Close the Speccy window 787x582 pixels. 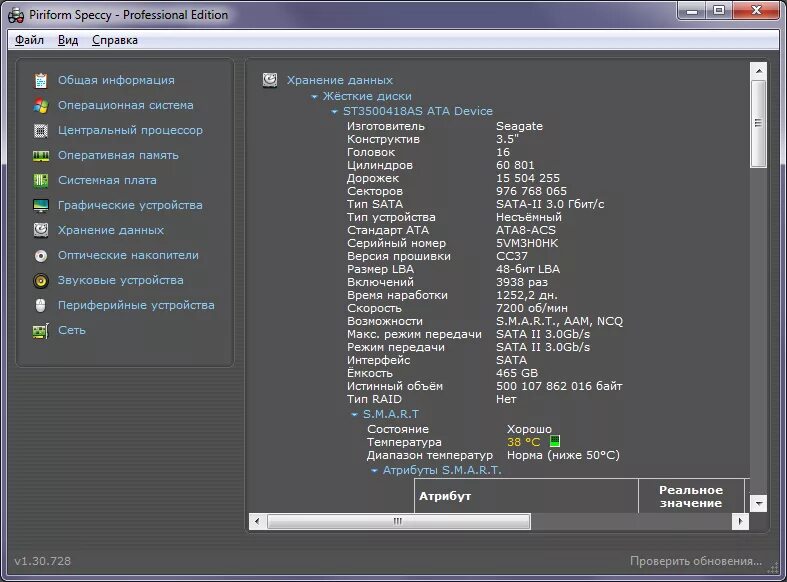pos(756,11)
